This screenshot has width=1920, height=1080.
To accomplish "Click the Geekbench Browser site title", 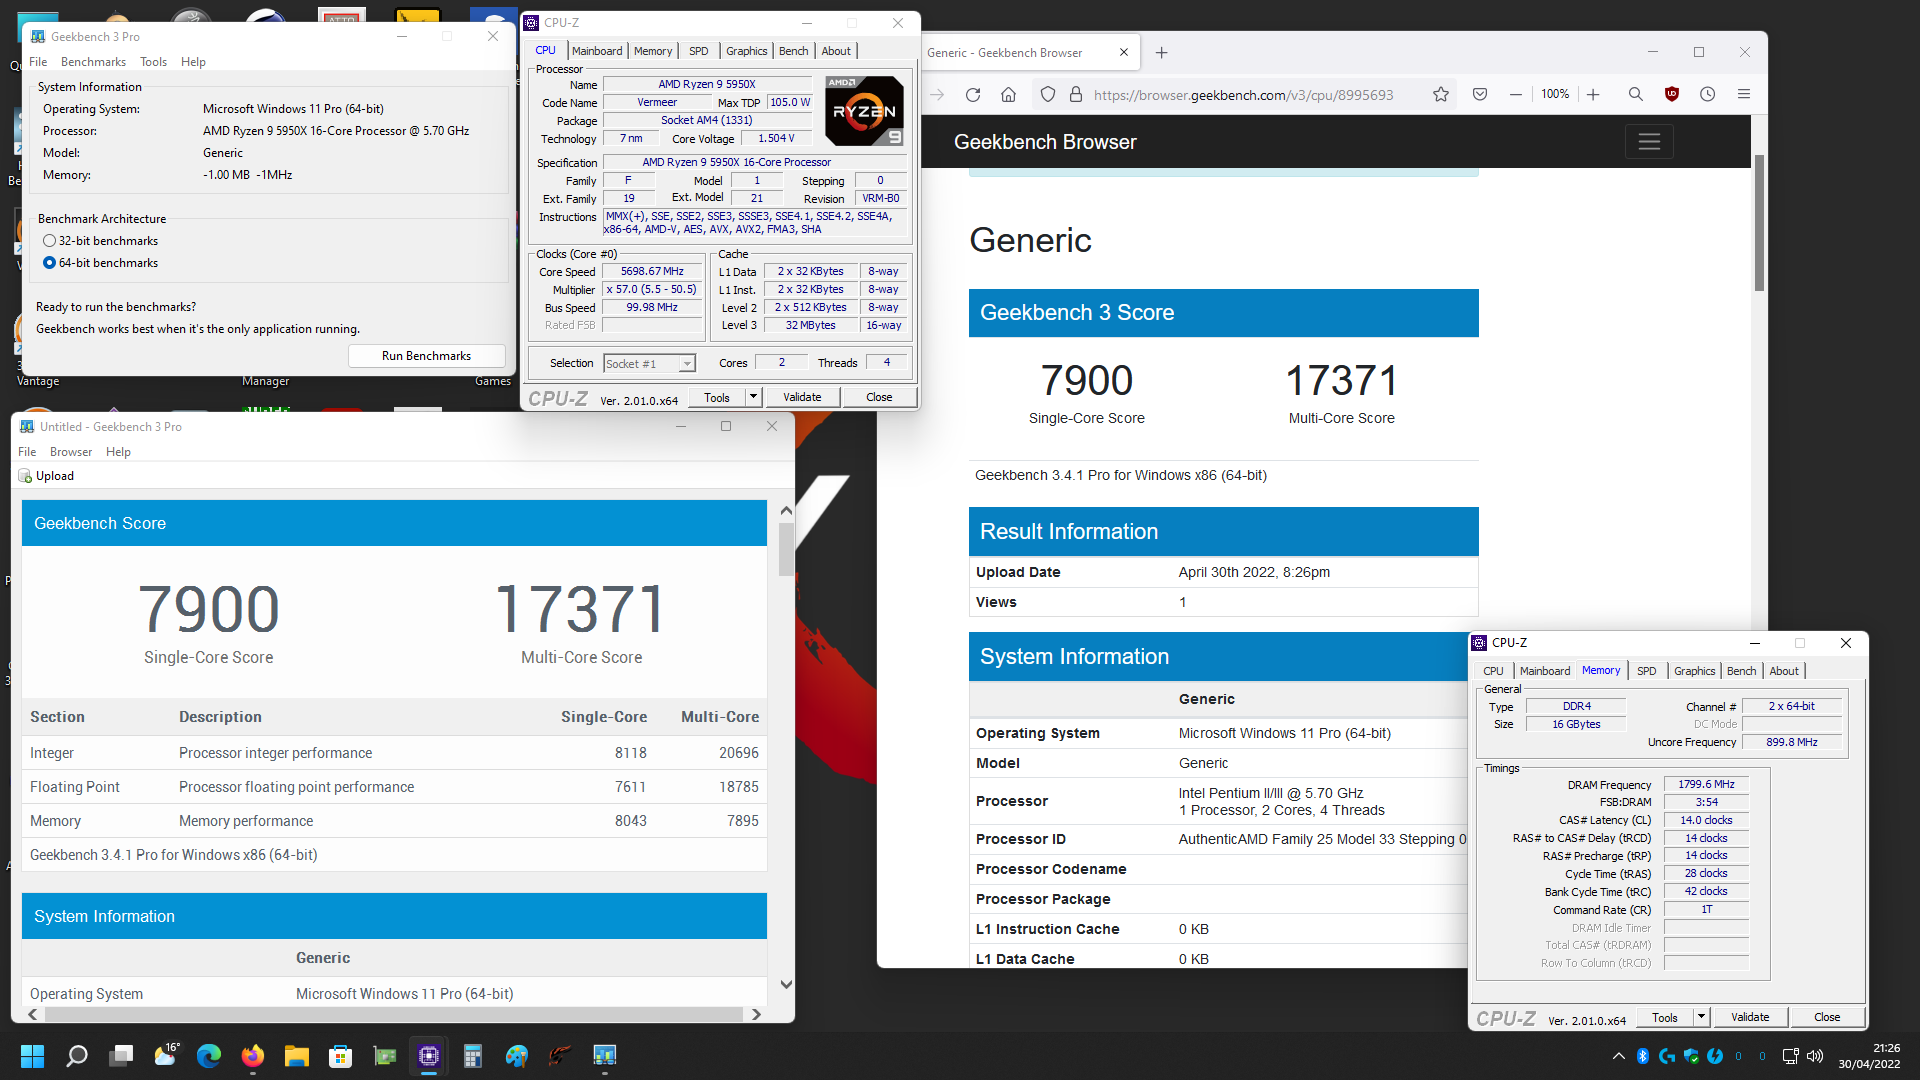I will [1045, 142].
